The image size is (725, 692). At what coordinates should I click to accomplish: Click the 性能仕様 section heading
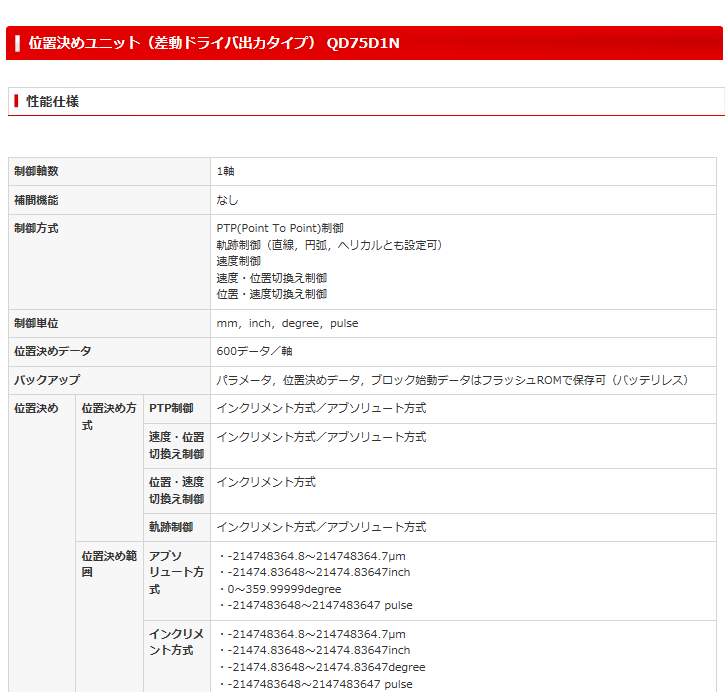(x=52, y=101)
